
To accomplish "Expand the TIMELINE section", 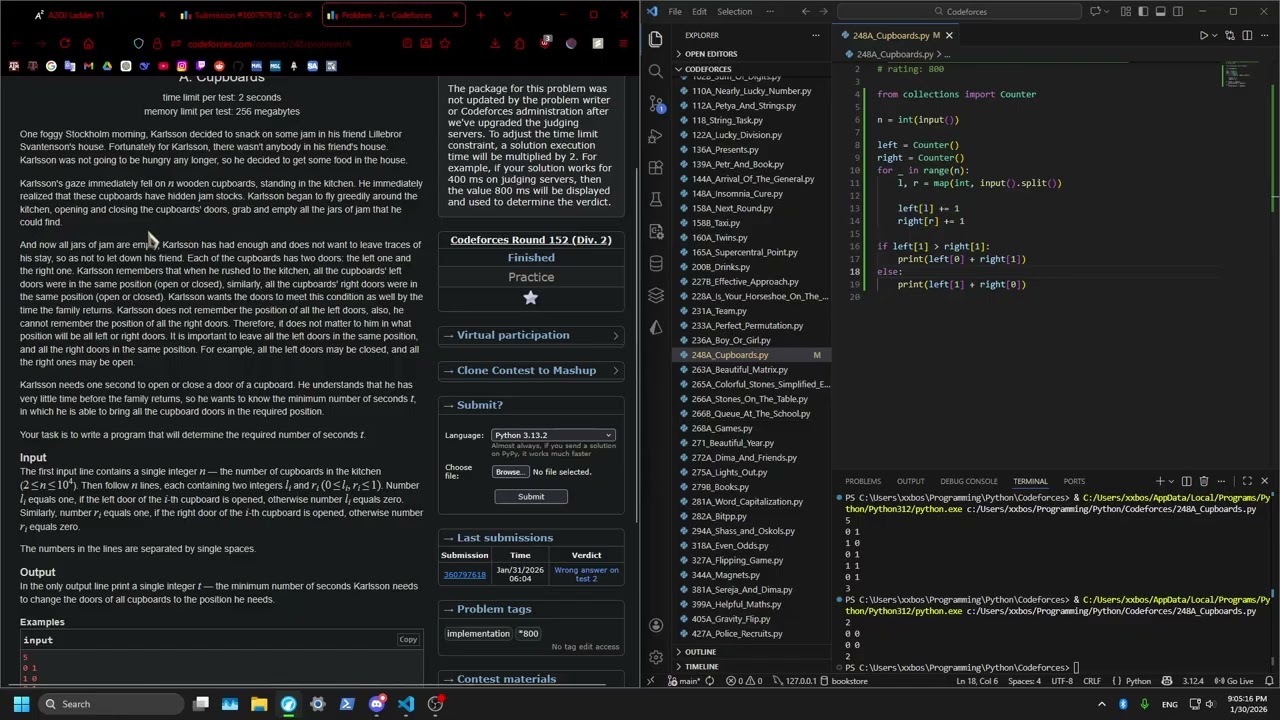I will [701, 667].
